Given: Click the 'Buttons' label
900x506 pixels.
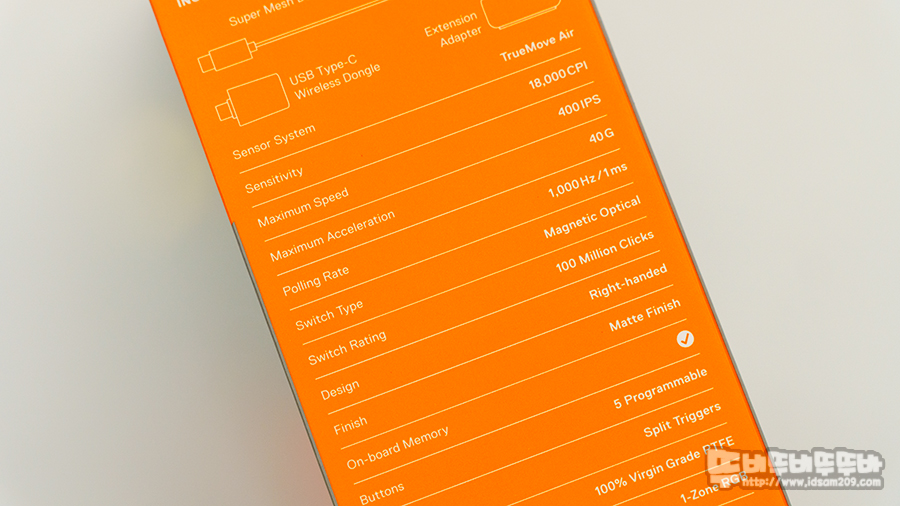Looking at the screenshot, I should 382,494.
